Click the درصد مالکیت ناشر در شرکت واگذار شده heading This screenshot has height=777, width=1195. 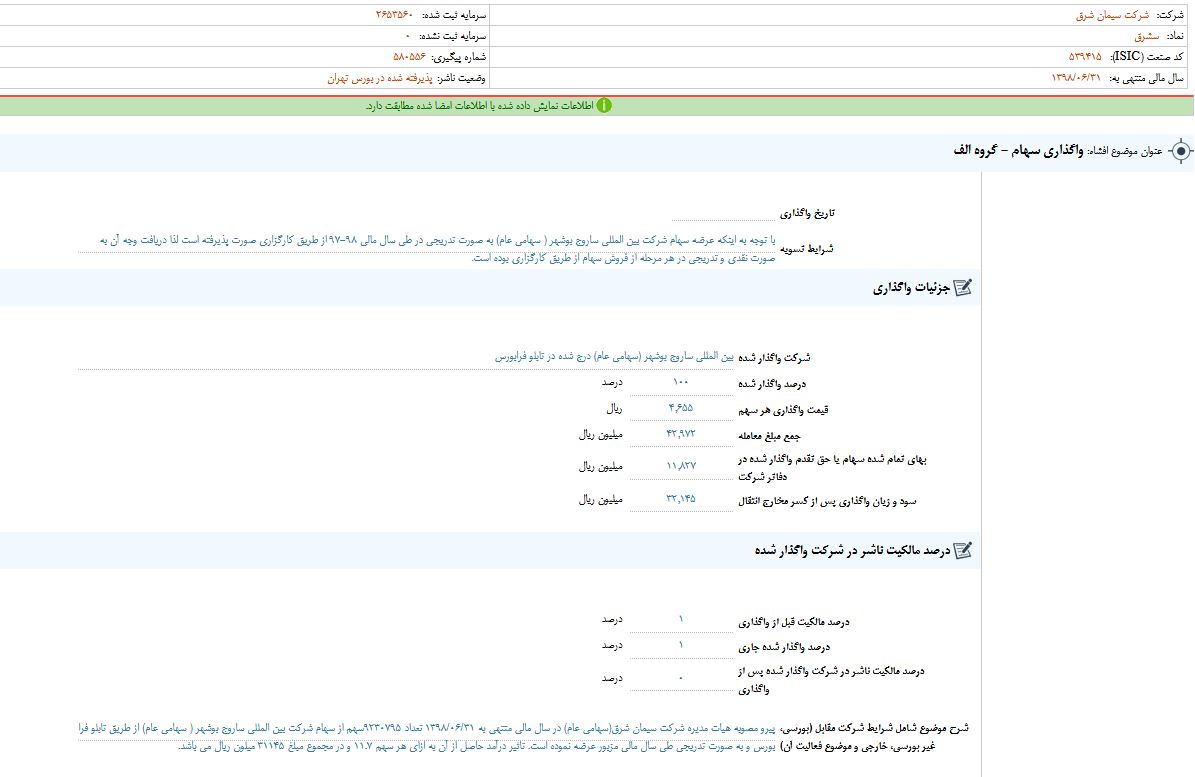(853, 551)
